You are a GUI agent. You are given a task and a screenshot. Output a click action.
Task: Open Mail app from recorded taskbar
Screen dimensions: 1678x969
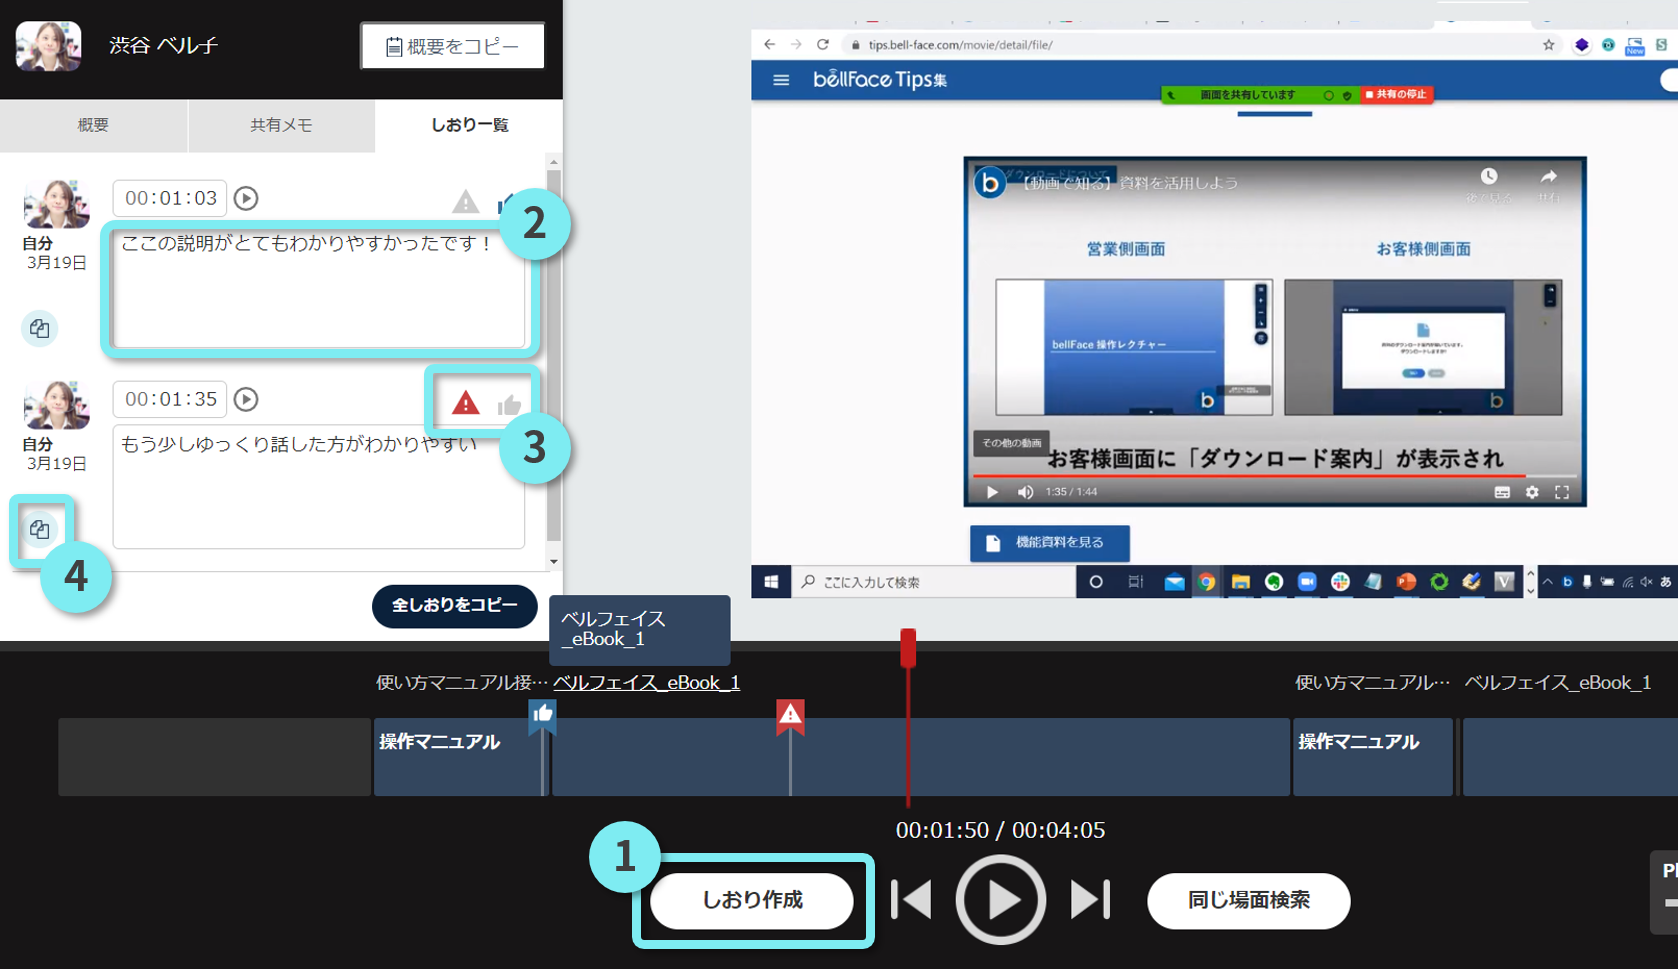point(1174,582)
